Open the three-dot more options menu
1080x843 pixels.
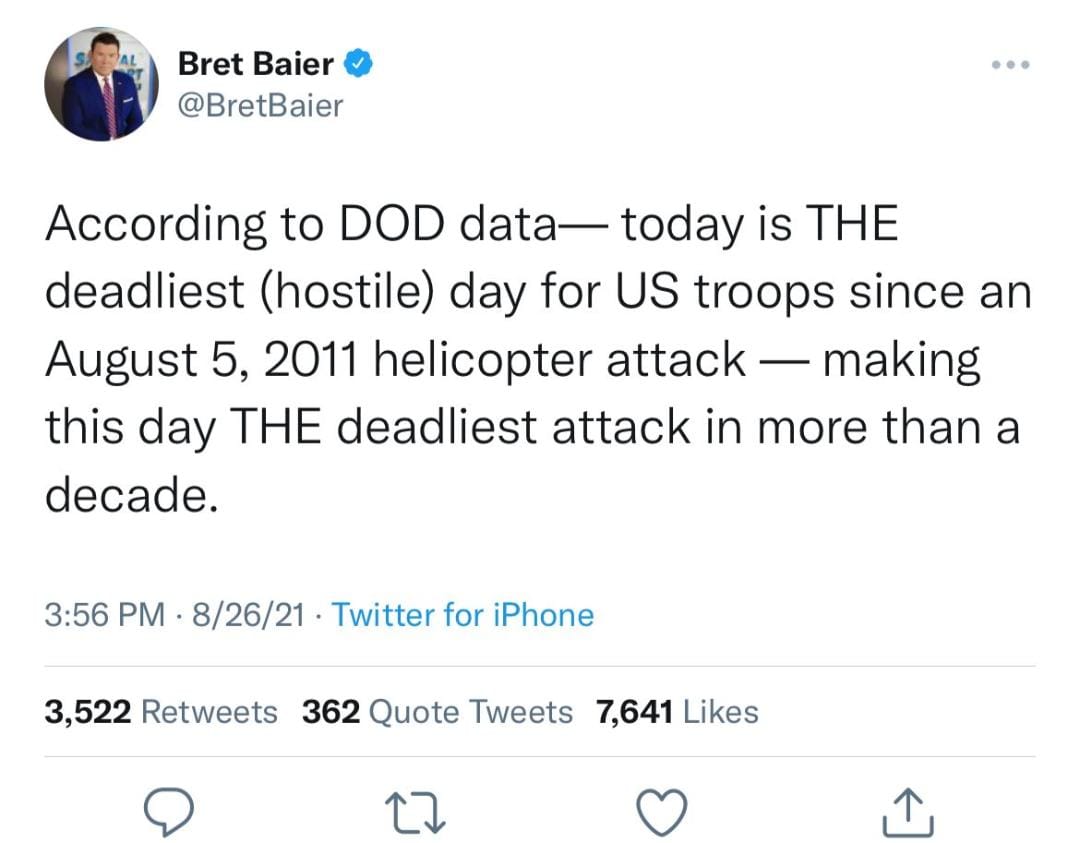point(1010,65)
